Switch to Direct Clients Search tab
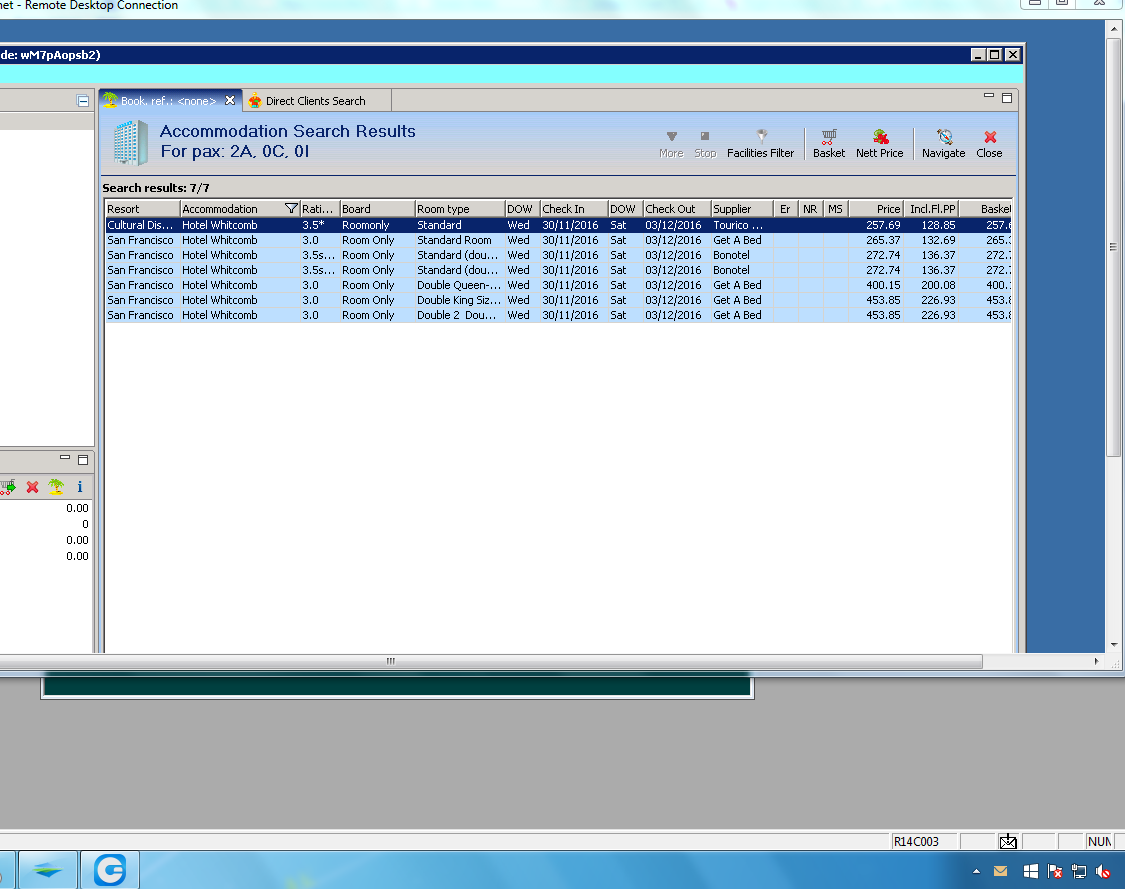Screen dimensions: 1125x889 316,100
